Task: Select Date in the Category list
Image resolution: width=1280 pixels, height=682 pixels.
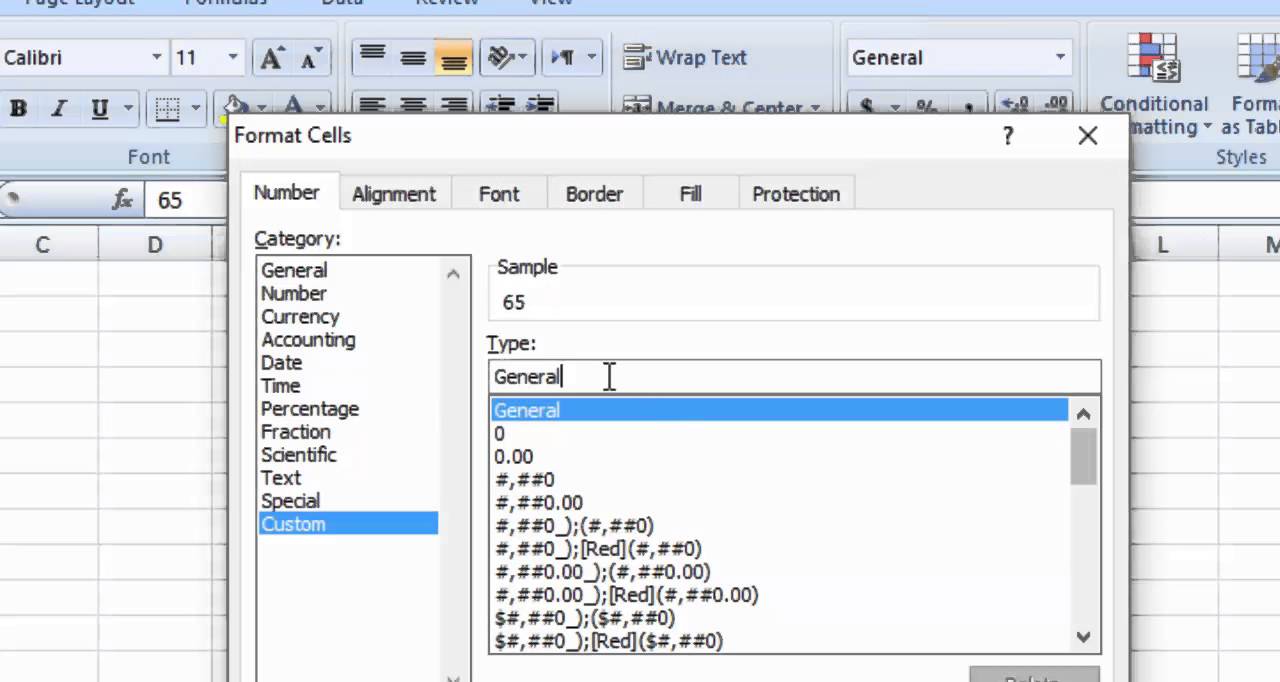Action: pyautogui.click(x=281, y=362)
